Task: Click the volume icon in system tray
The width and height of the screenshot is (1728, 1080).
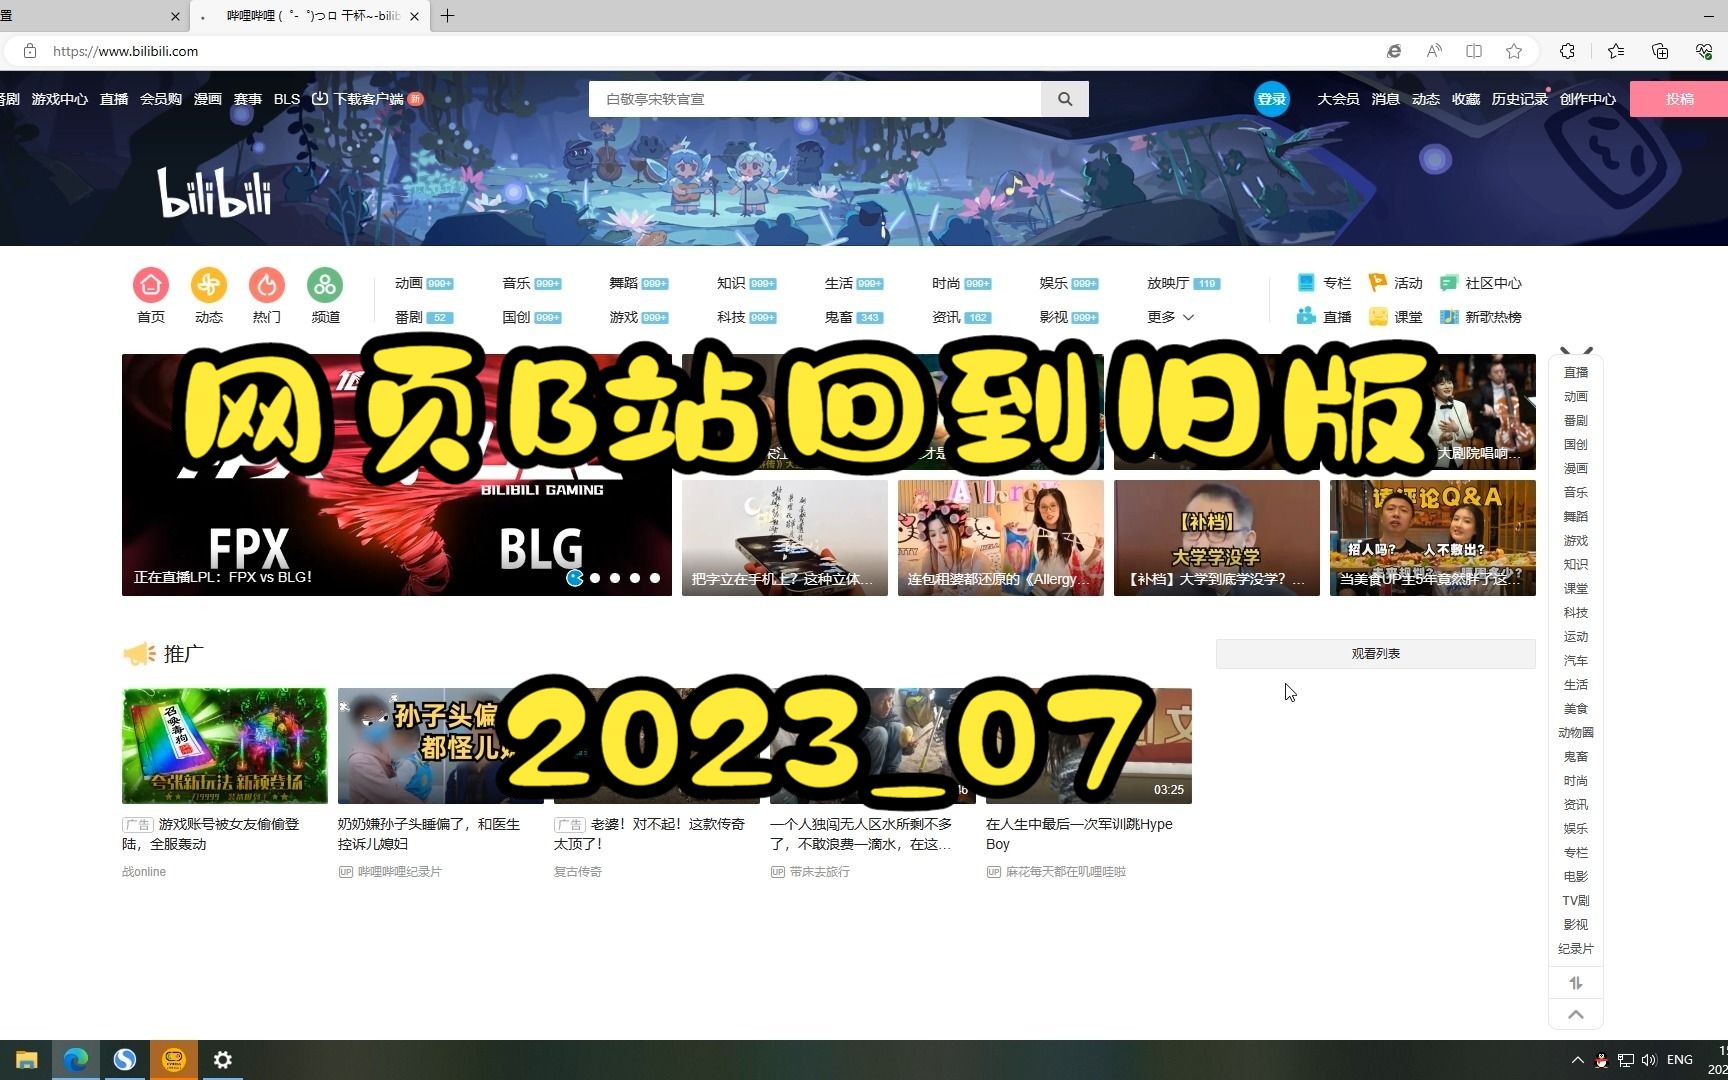Action: coord(1649,1060)
